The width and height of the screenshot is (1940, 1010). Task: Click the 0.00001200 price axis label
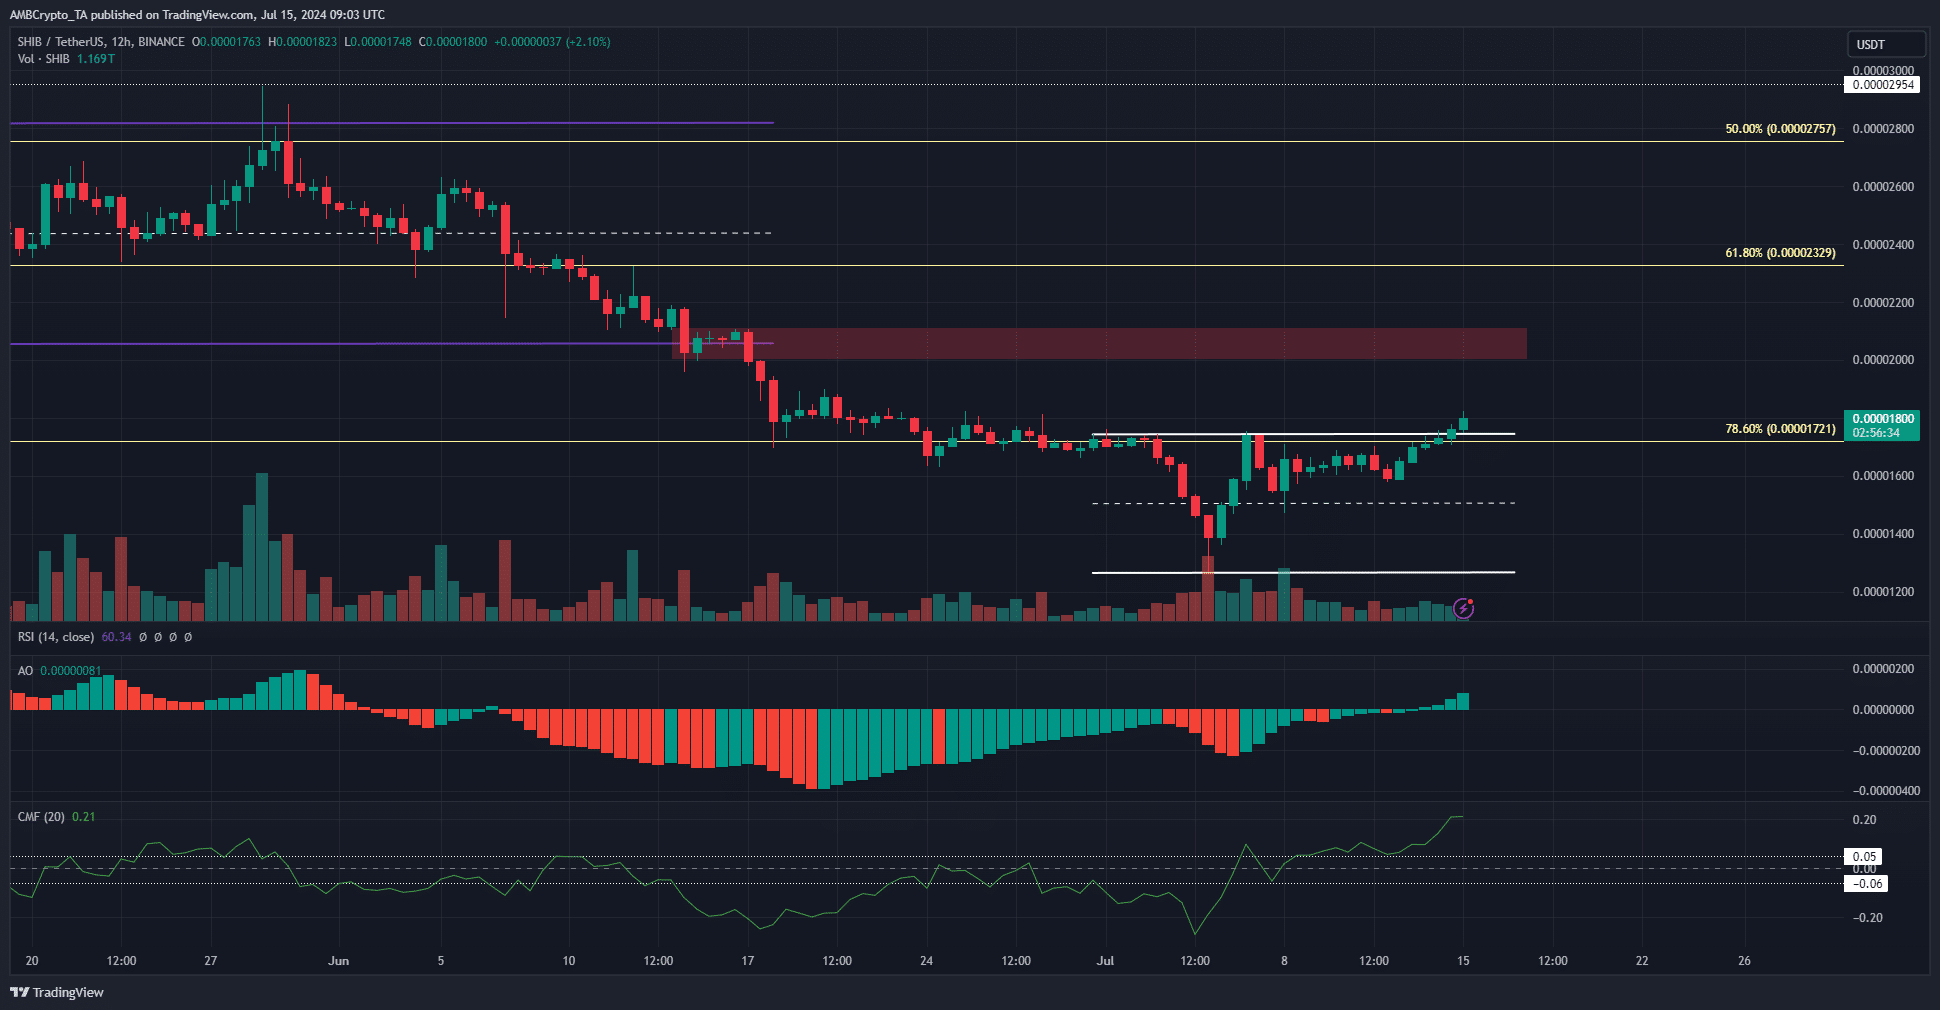tap(1883, 592)
